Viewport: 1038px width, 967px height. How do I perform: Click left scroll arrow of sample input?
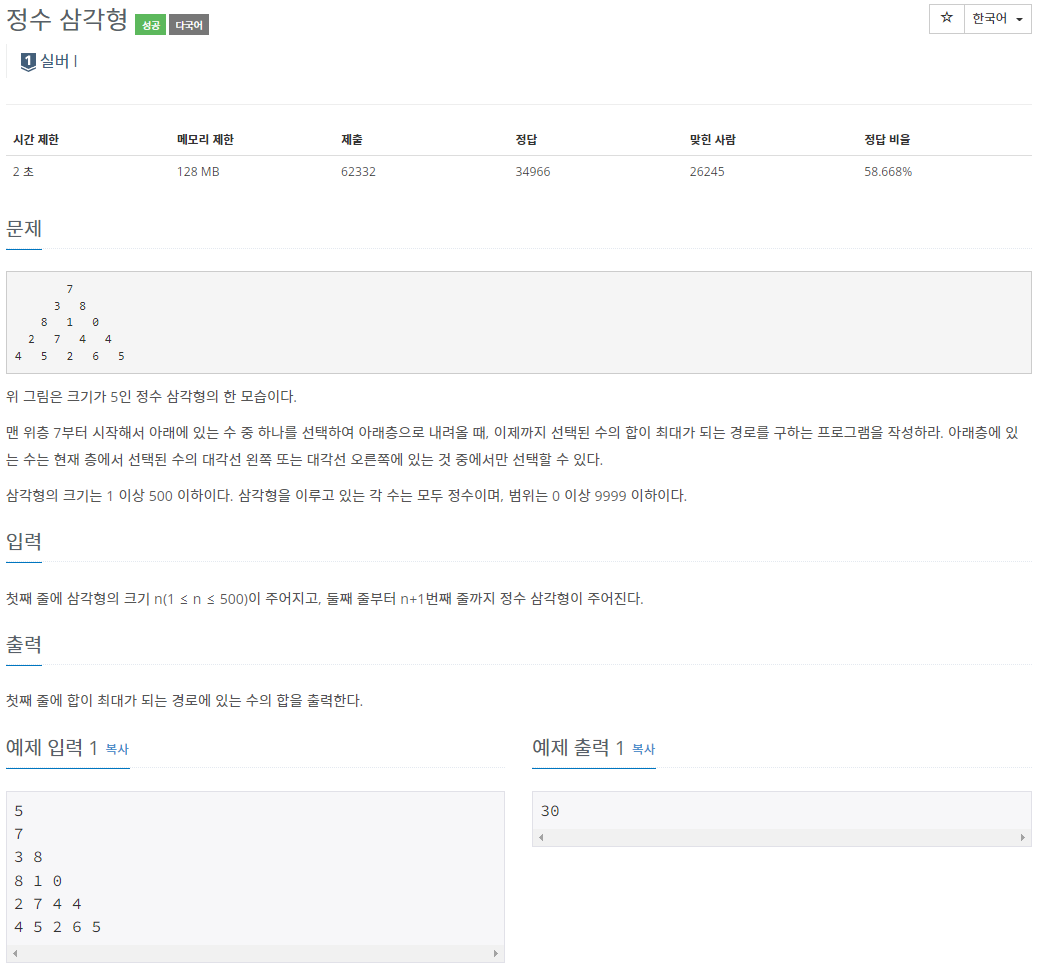pos(15,953)
